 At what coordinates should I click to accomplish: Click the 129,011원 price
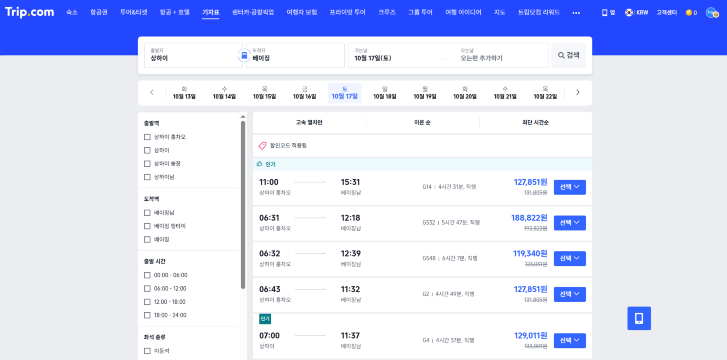[x=530, y=336]
